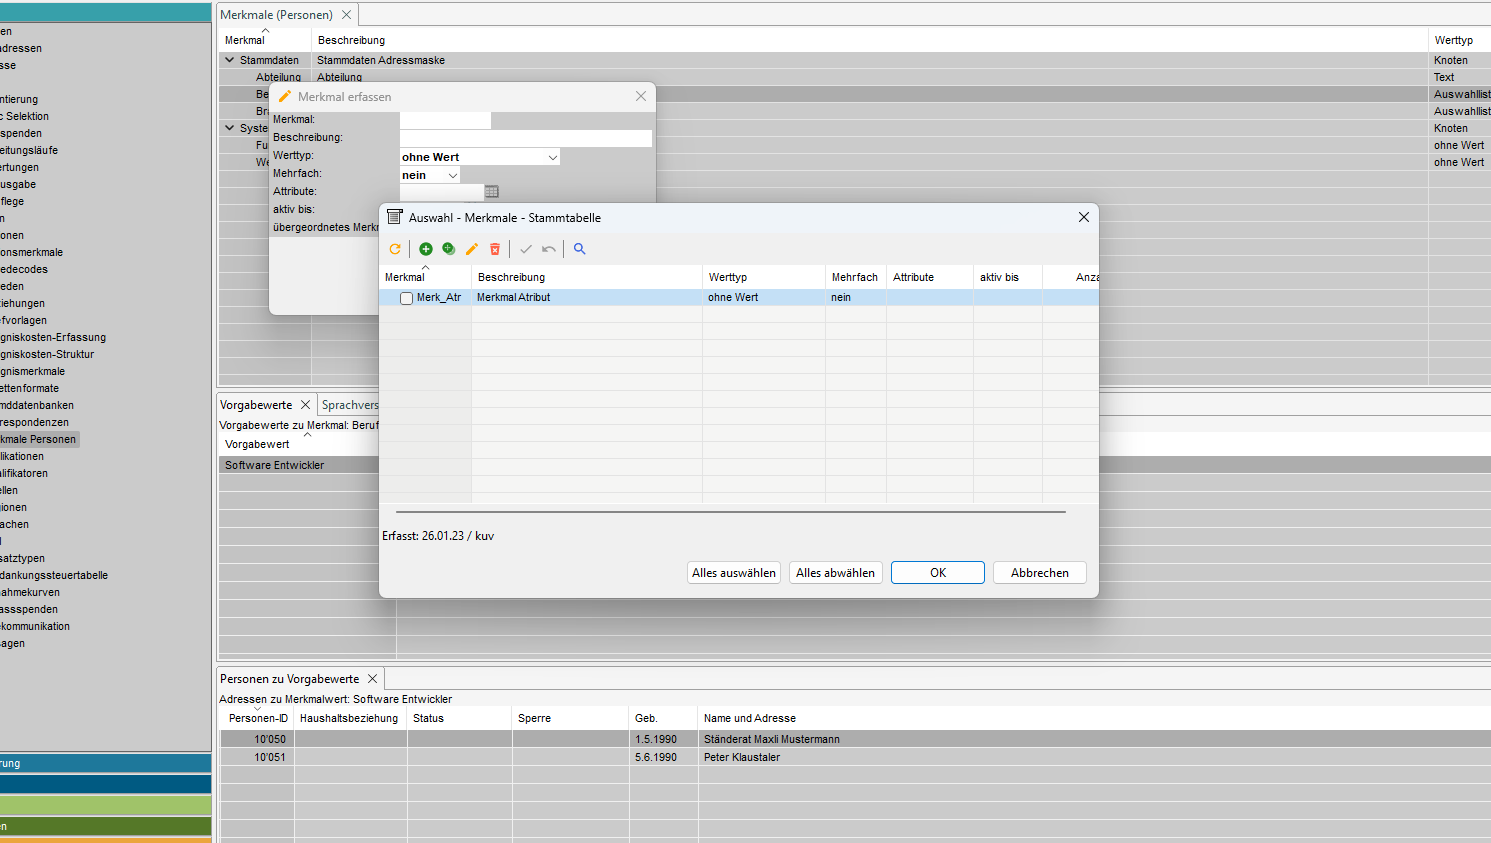
Task: Tick the Merk_Atr checkbox
Action: [406, 298]
